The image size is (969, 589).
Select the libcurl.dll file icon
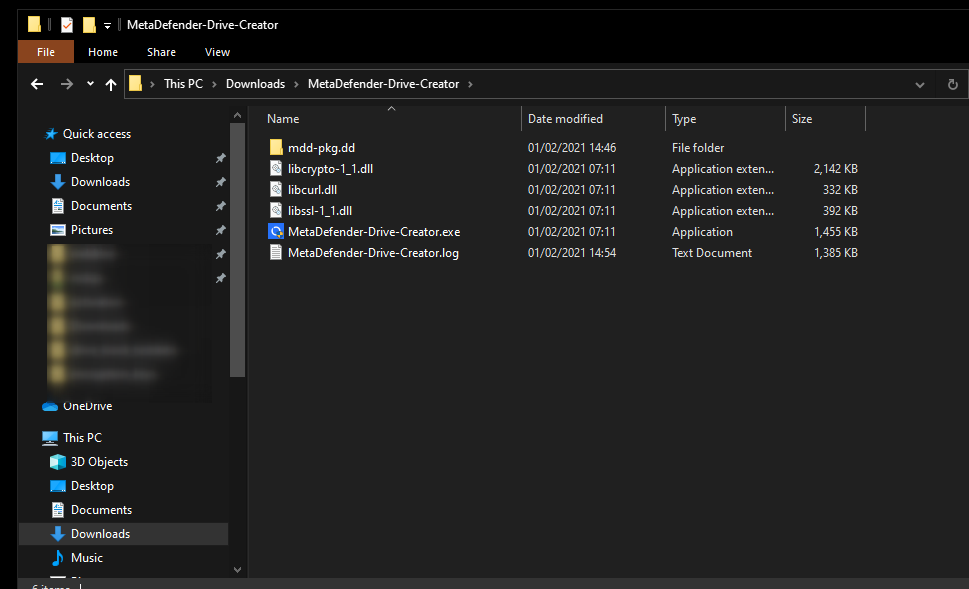[x=276, y=189]
